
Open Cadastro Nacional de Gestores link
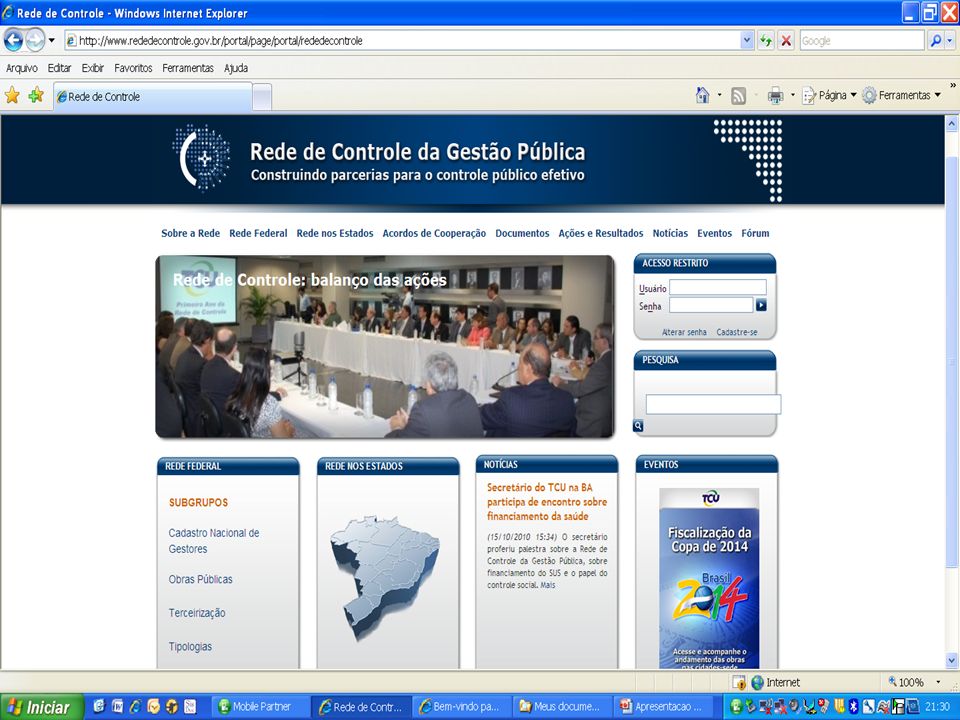[214, 541]
